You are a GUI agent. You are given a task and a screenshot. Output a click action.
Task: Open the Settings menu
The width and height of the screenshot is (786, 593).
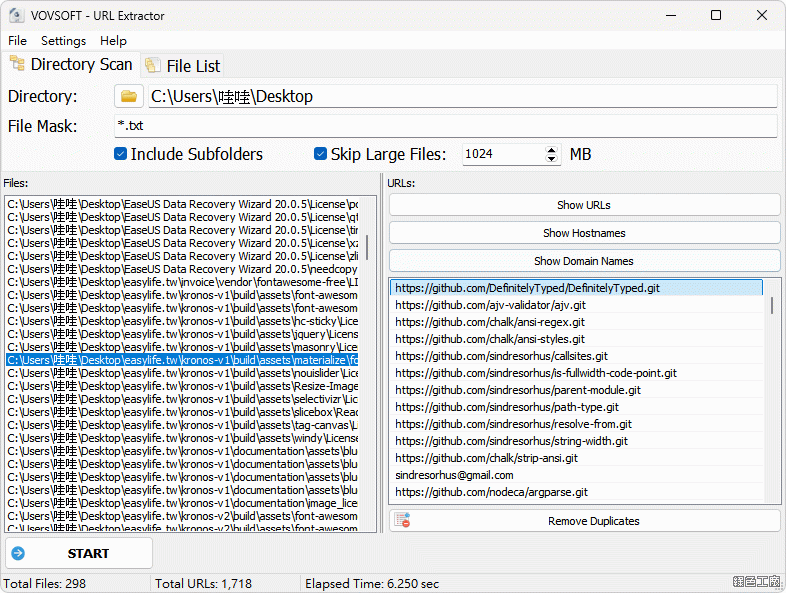(63, 41)
